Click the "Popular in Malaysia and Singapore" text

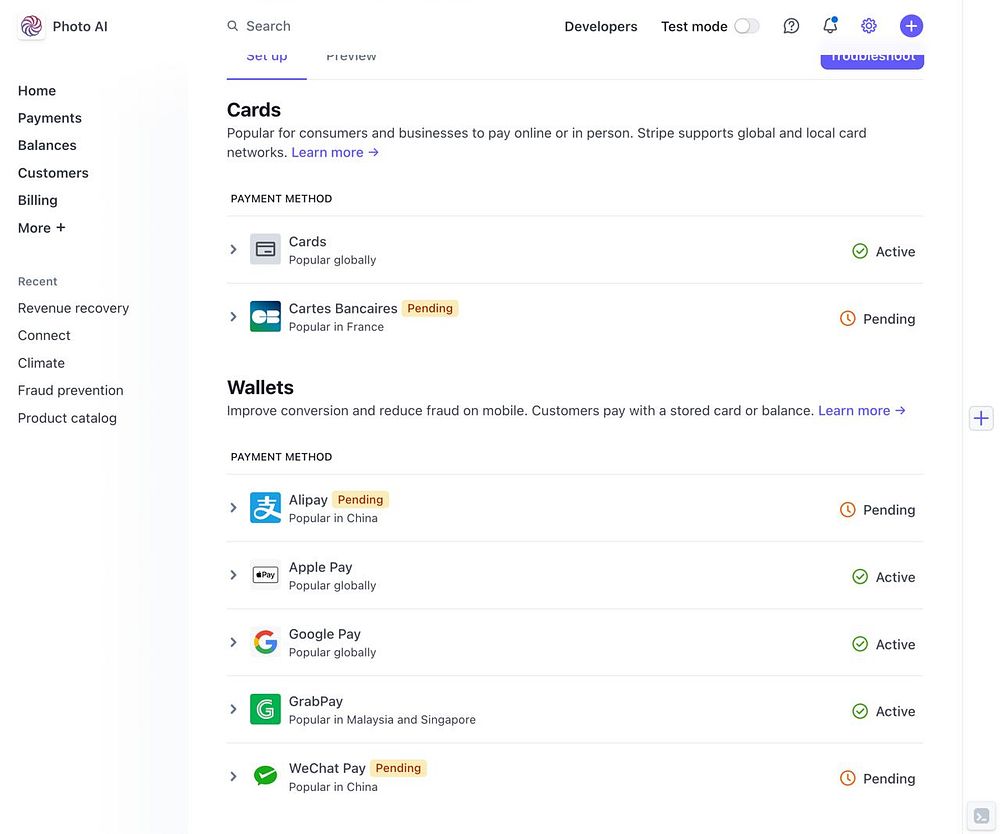(382, 720)
